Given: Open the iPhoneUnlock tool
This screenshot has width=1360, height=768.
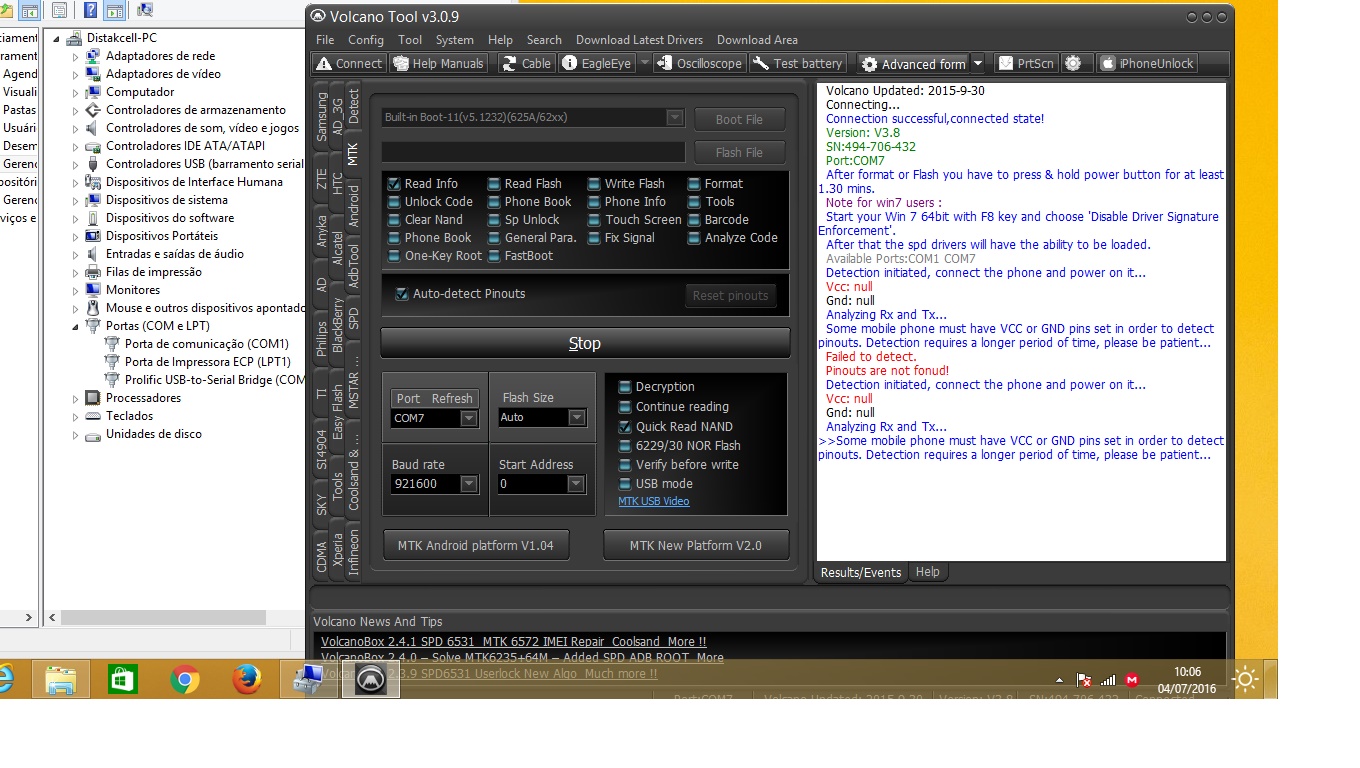Looking at the screenshot, I should pos(1147,63).
